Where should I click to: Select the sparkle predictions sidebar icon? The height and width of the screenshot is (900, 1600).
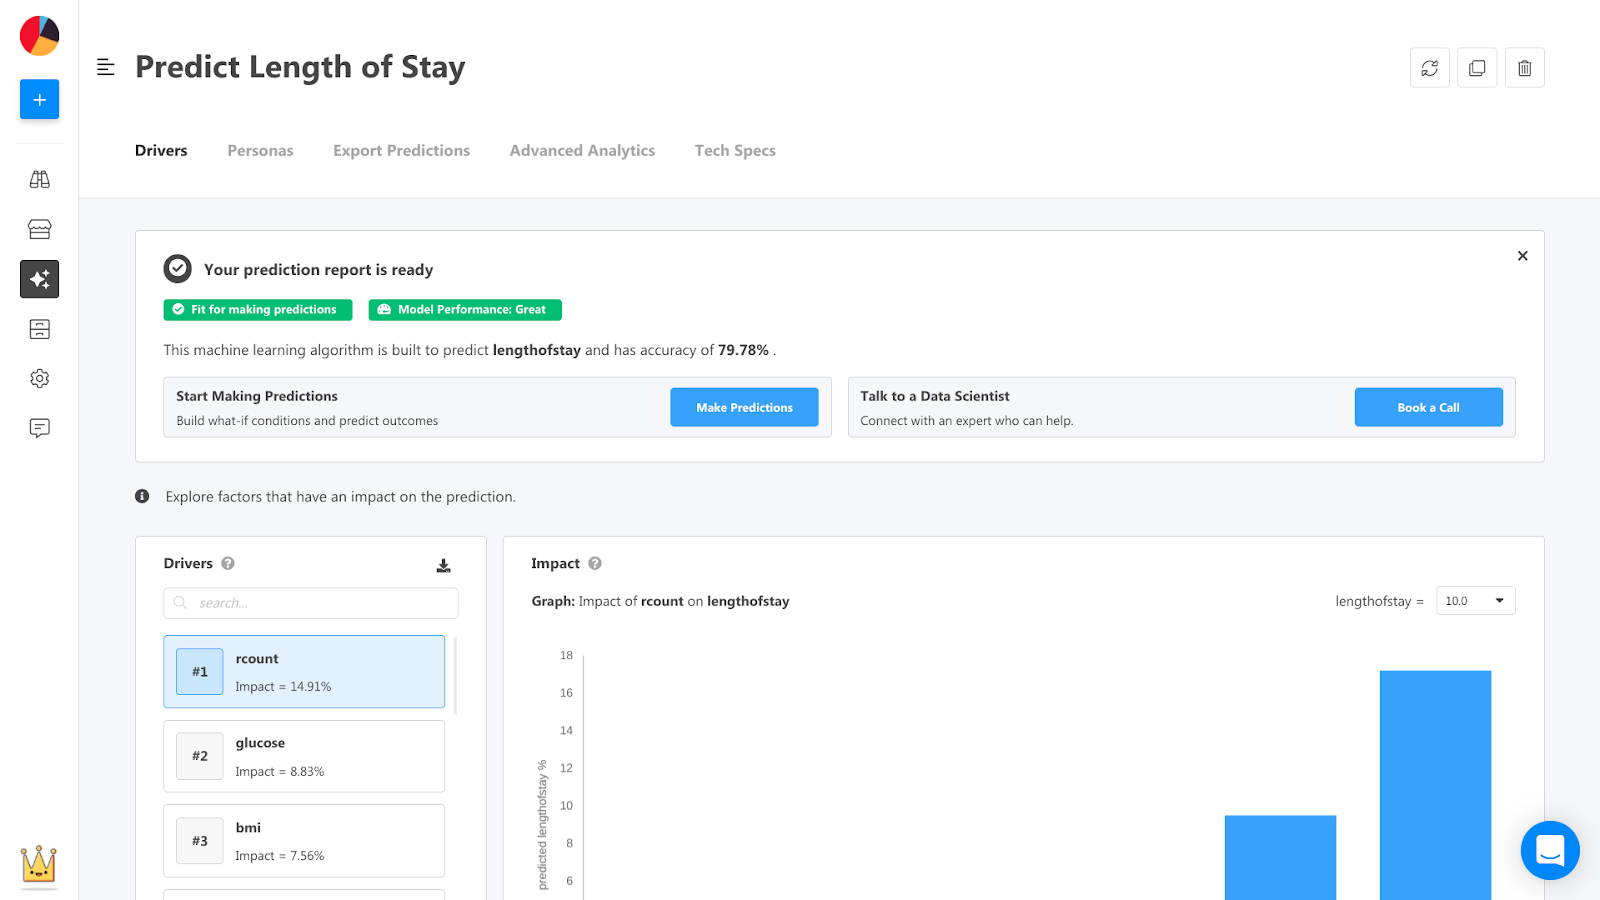point(39,279)
